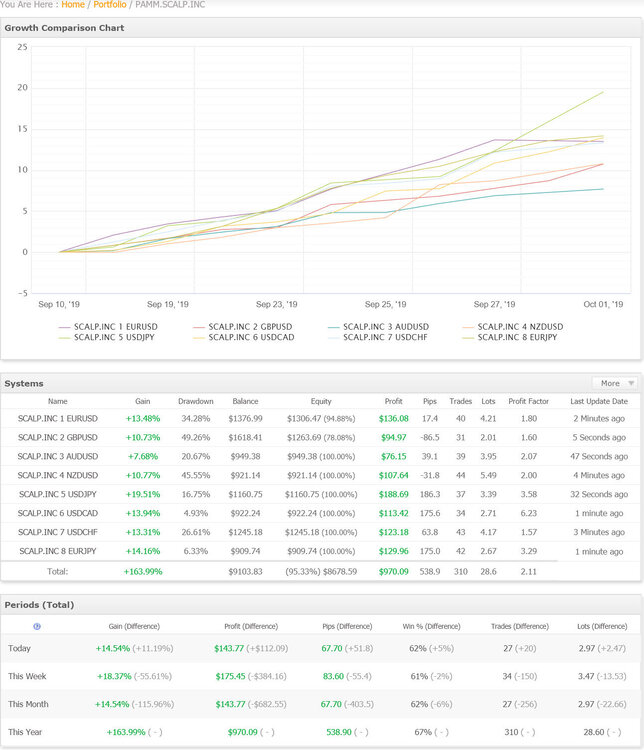
Task: Open the Home breadcrumb link
Action: coord(73,4)
